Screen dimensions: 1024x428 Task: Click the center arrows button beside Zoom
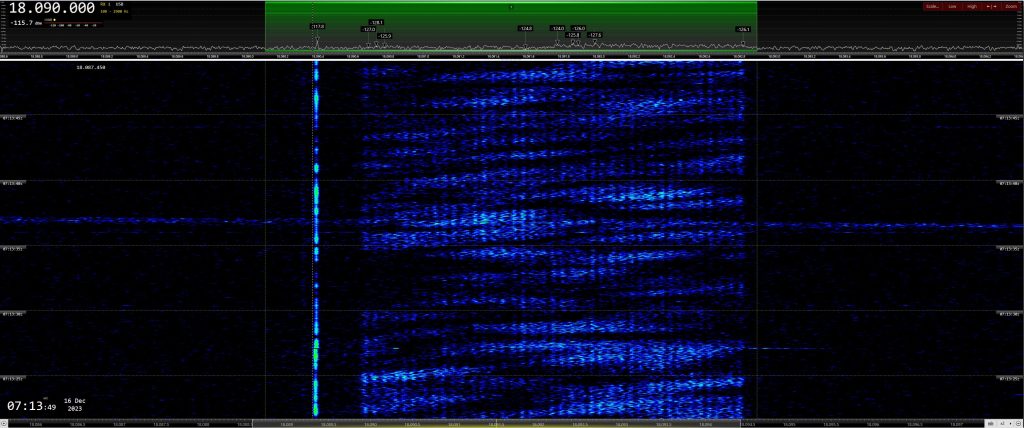tap(991, 7)
